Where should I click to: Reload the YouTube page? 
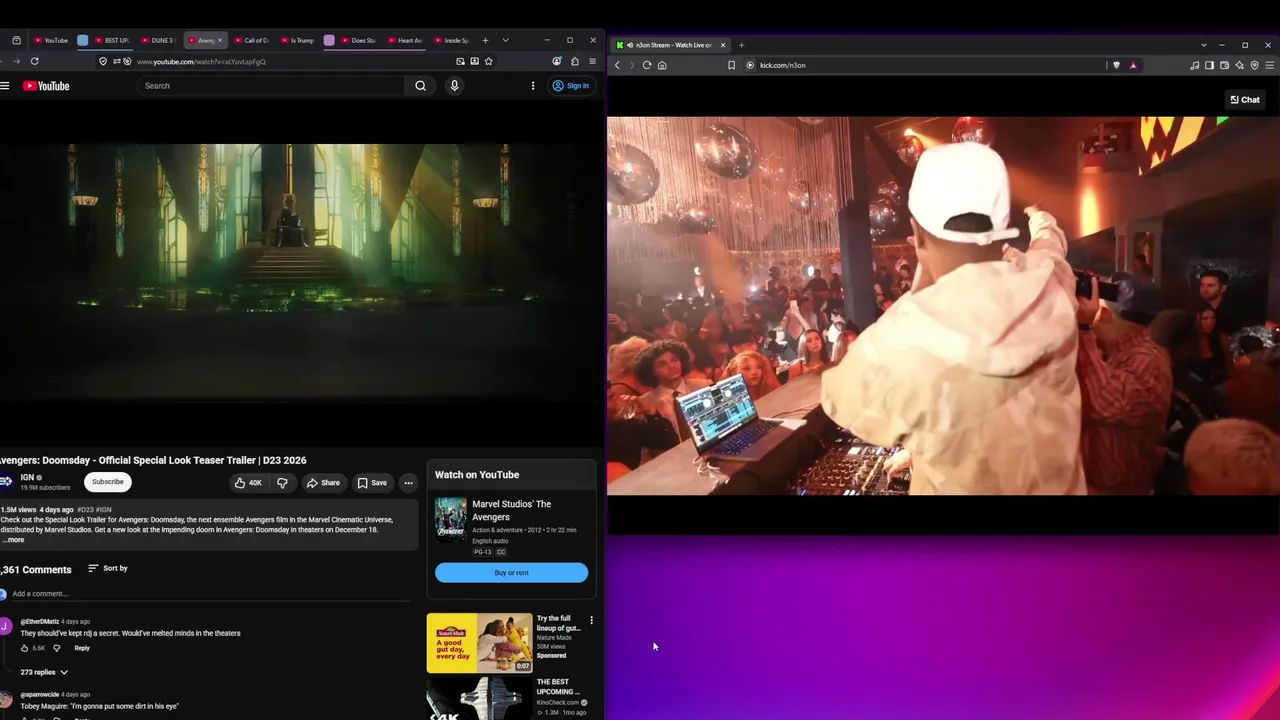pos(34,61)
